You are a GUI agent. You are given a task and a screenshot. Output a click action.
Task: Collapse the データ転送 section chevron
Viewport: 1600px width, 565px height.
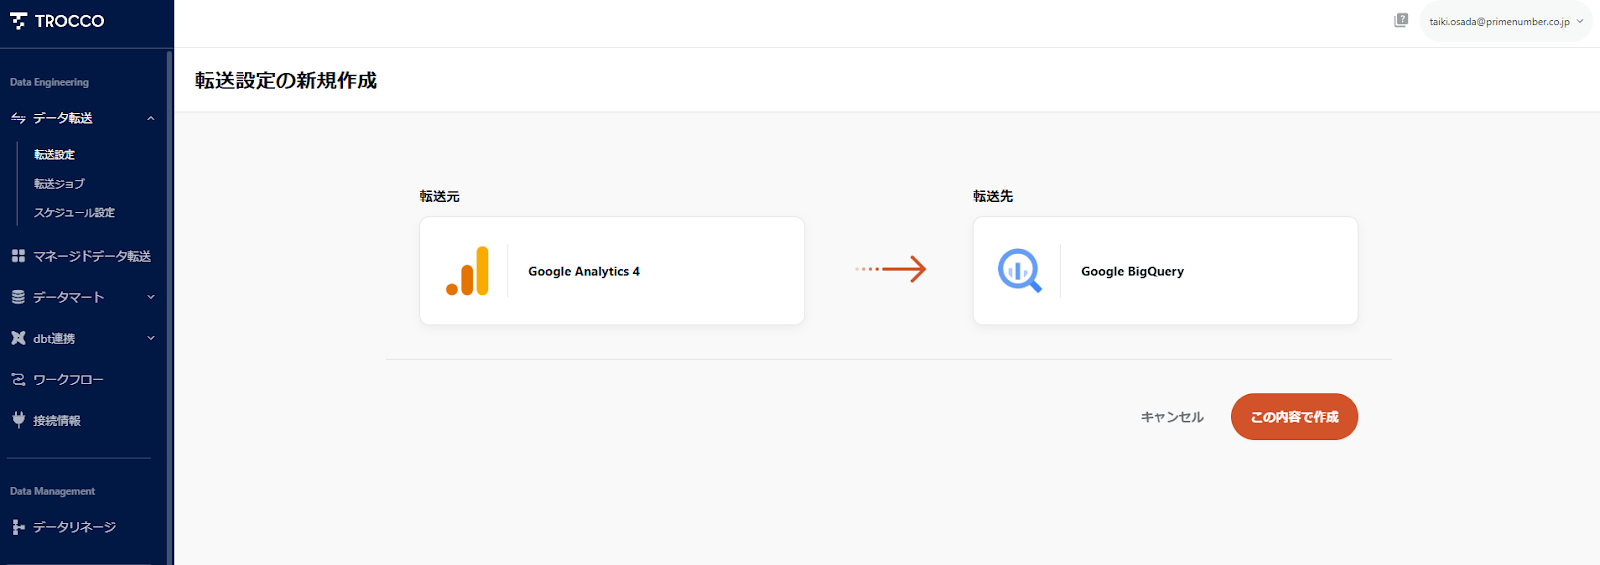pos(151,118)
